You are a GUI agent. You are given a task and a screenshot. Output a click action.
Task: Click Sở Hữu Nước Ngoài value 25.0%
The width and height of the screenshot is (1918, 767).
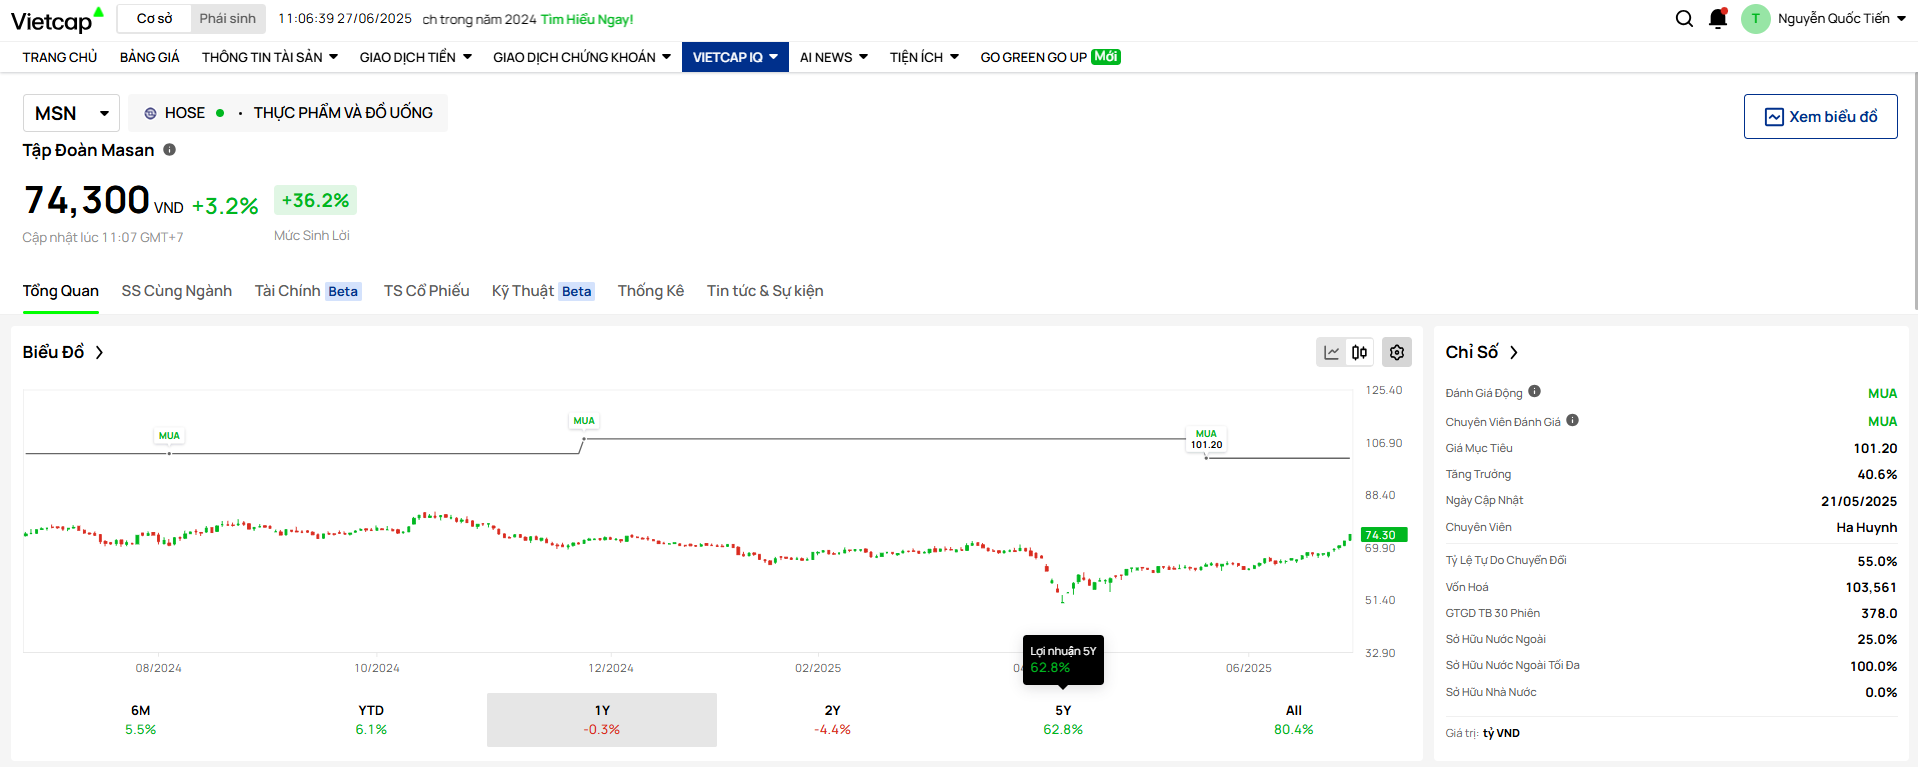1877,640
